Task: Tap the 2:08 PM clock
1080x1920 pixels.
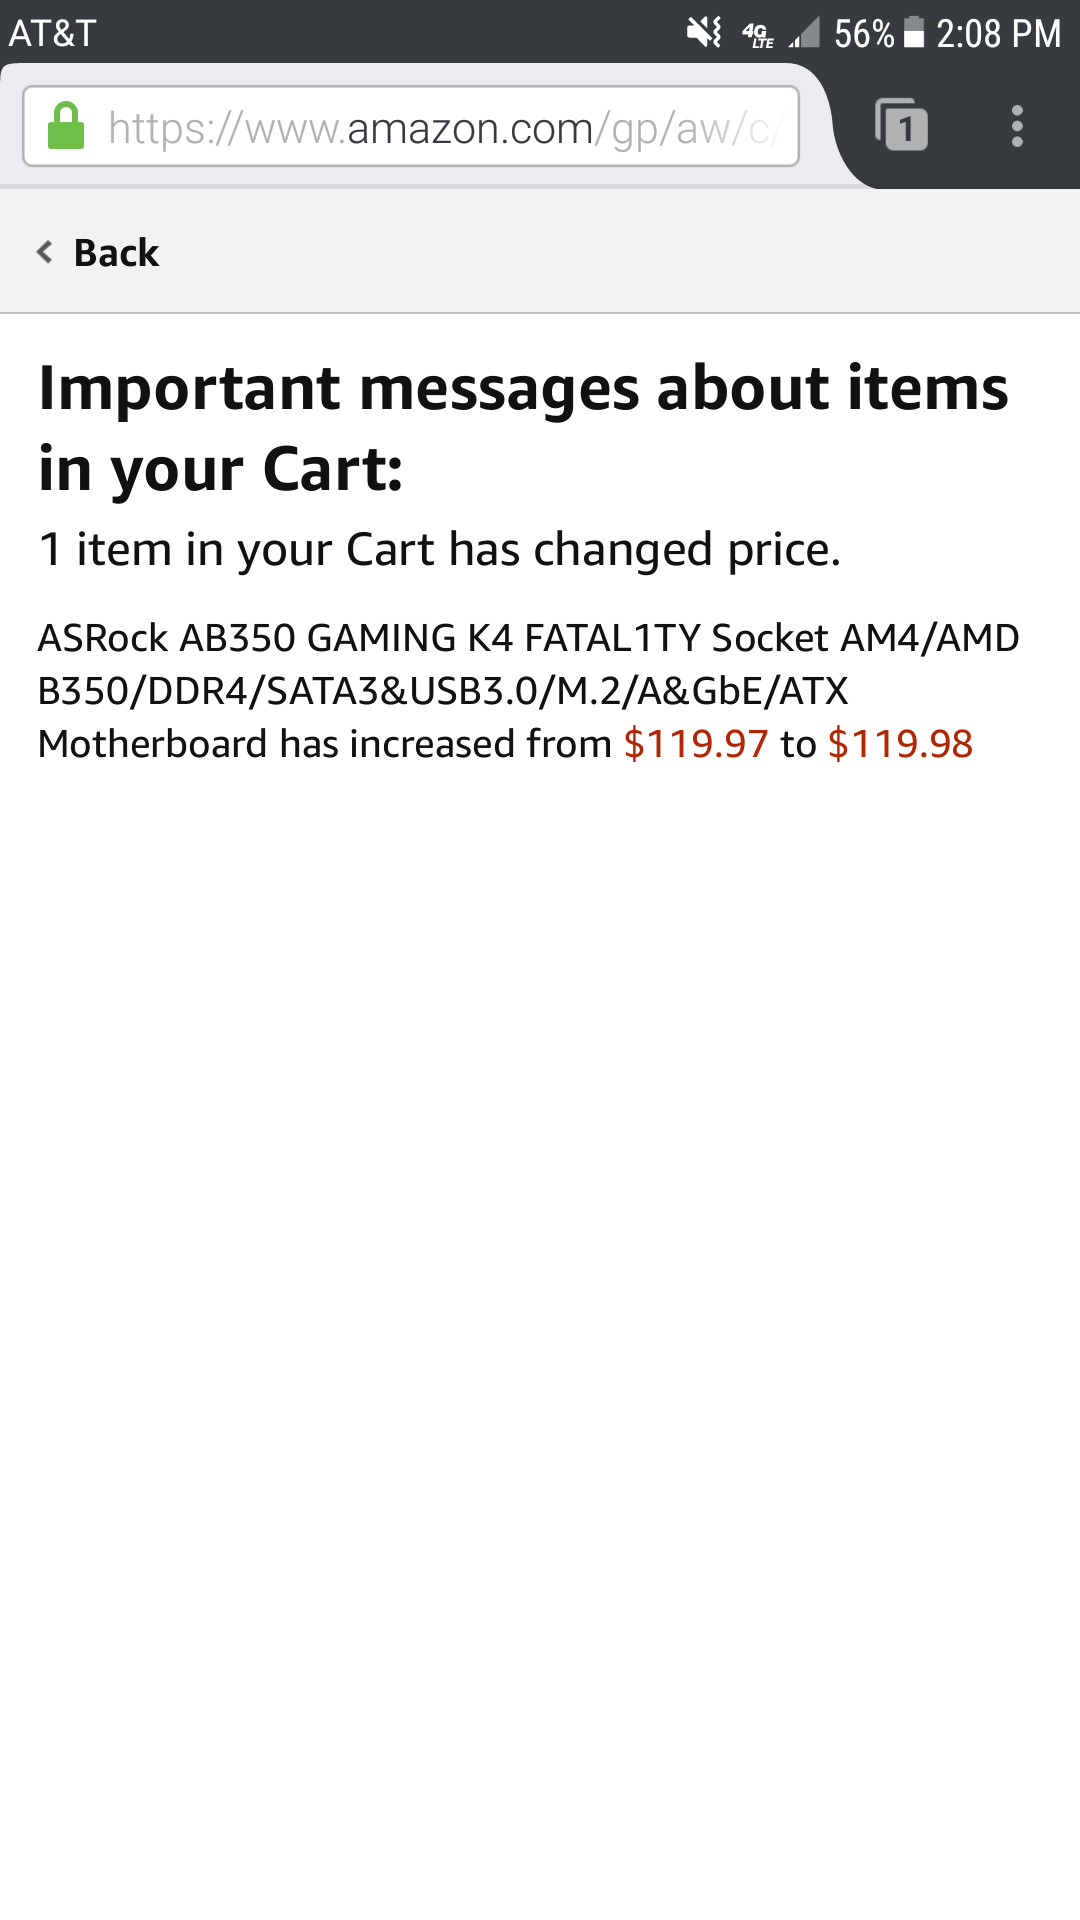Action: 998,34
